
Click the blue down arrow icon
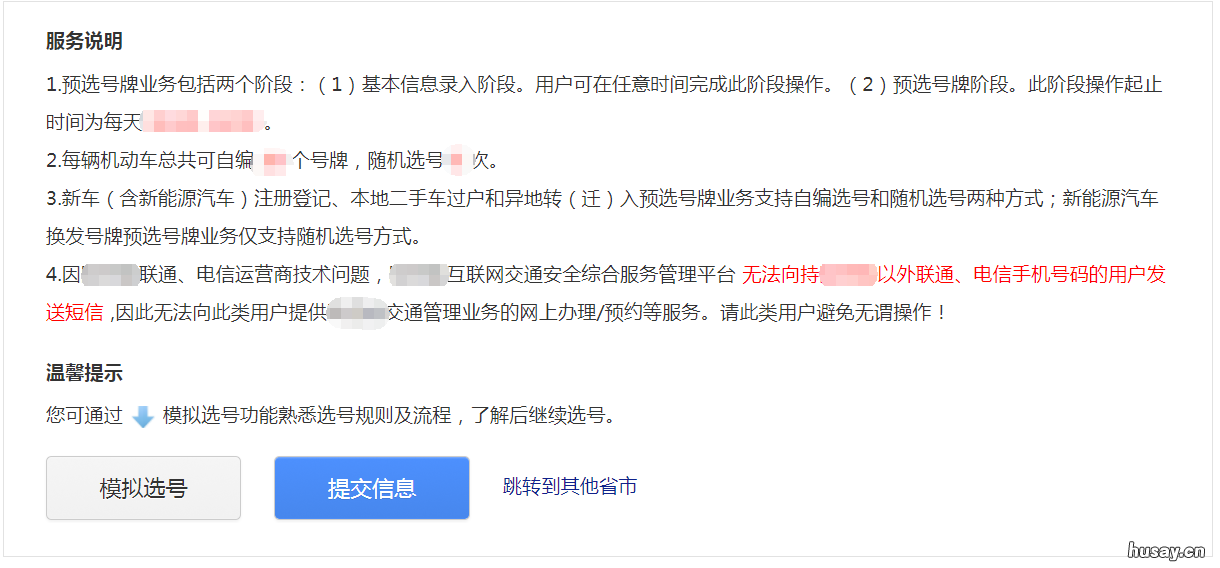143,417
